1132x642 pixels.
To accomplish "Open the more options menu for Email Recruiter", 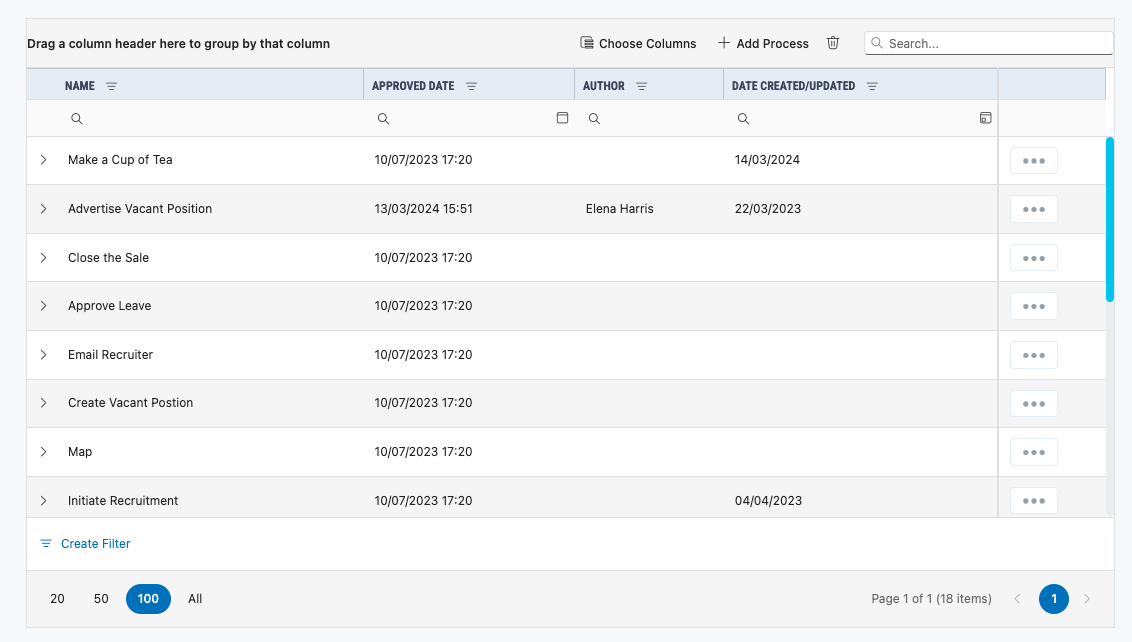I will click(x=1034, y=355).
